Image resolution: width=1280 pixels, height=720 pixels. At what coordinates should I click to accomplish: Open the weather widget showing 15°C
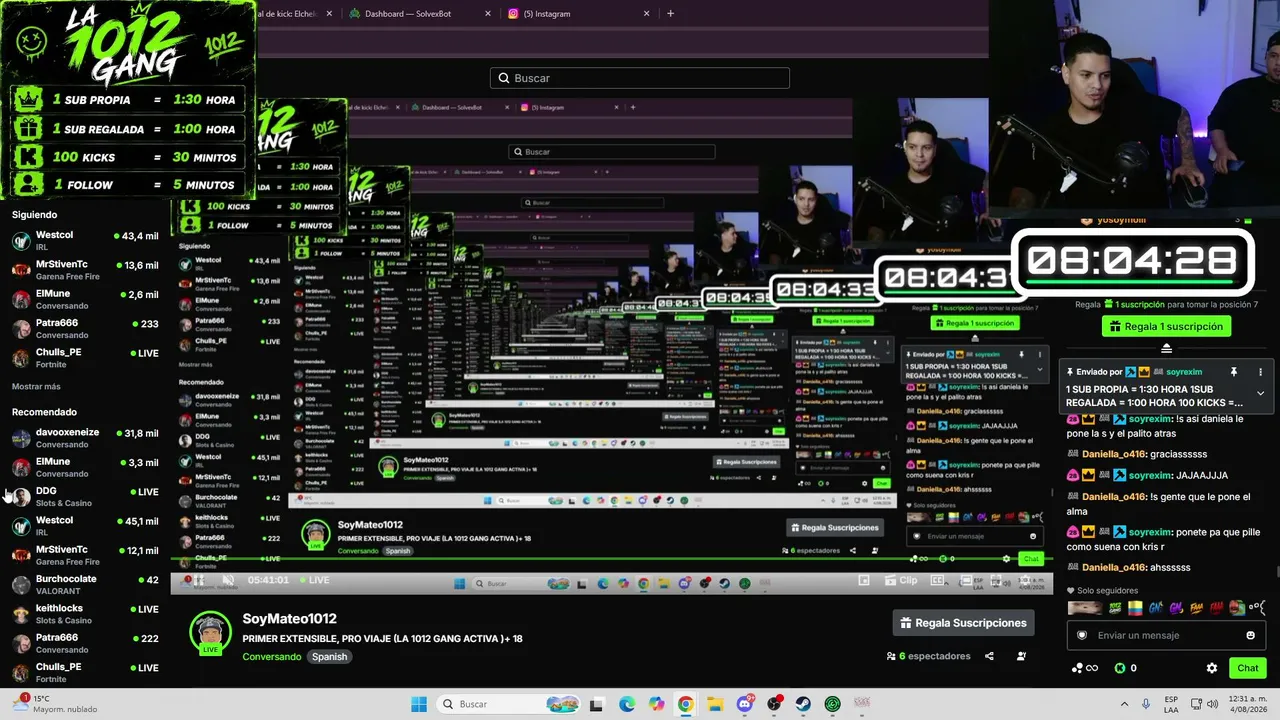(x=55, y=704)
